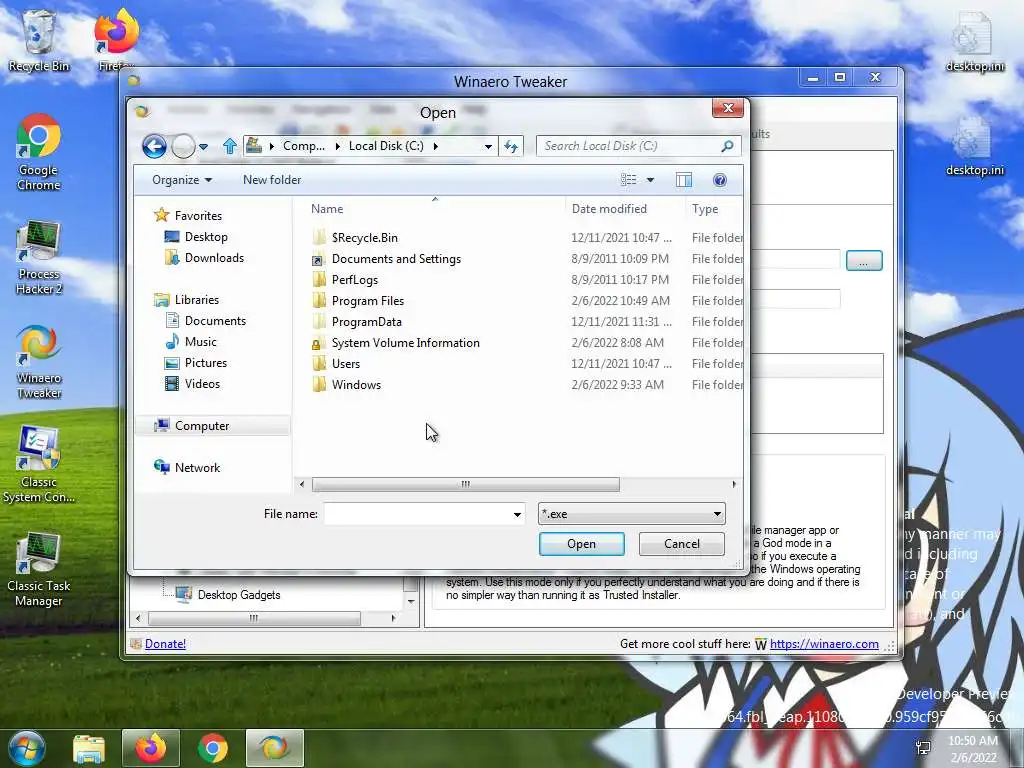This screenshot has height=768, width=1024.
Task: Sort by Date modified column header
Action: [609, 209]
